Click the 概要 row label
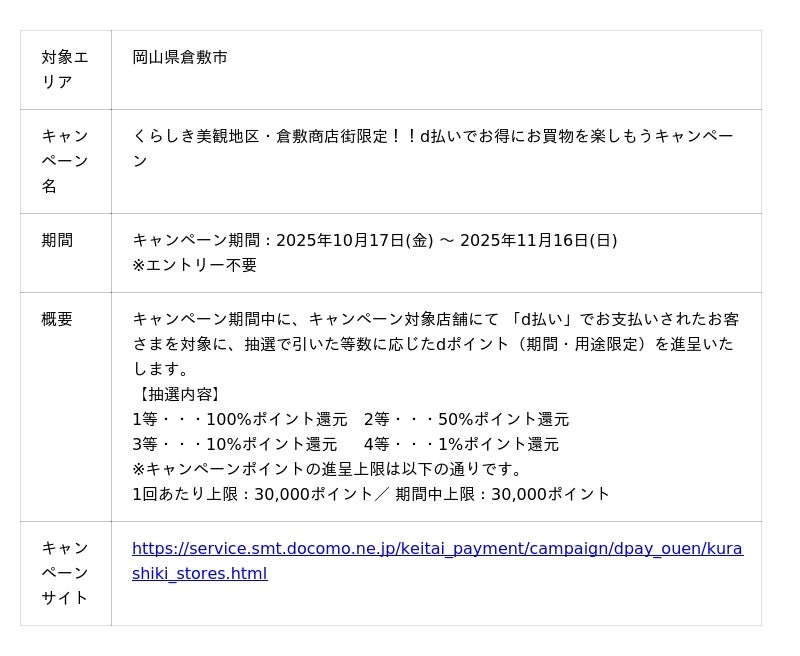The height and width of the screenshot is (656, 800). (57, 319)
